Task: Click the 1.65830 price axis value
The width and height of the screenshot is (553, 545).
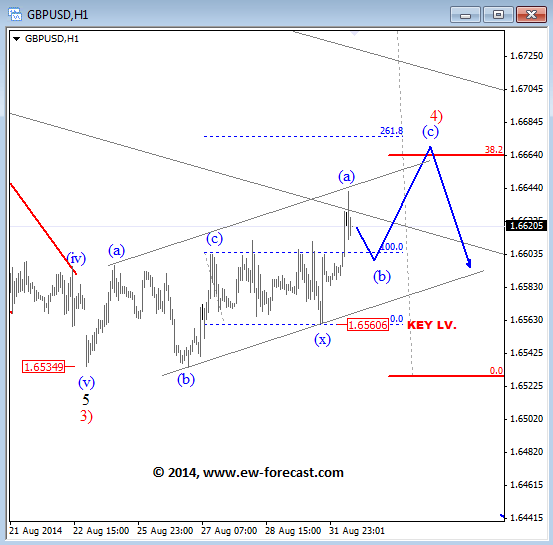Action: coord(527,287)
